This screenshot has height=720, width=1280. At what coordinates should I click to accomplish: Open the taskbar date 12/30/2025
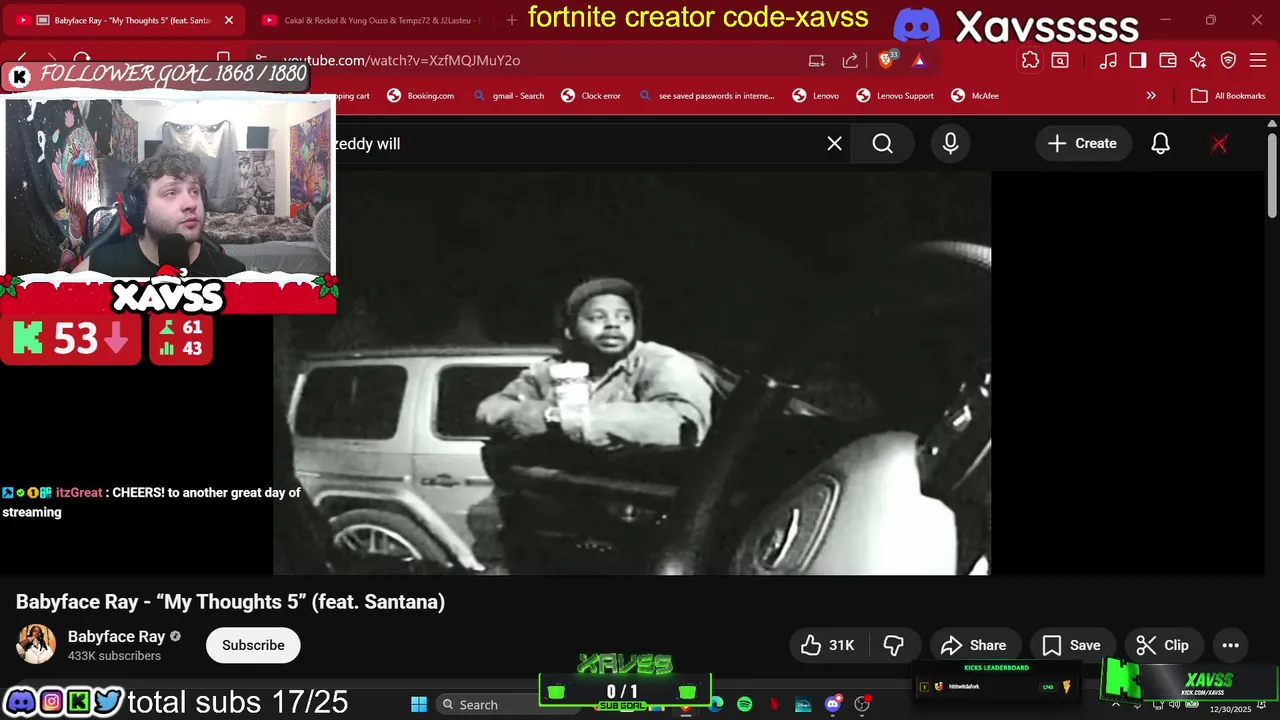tap(1231, 709)
